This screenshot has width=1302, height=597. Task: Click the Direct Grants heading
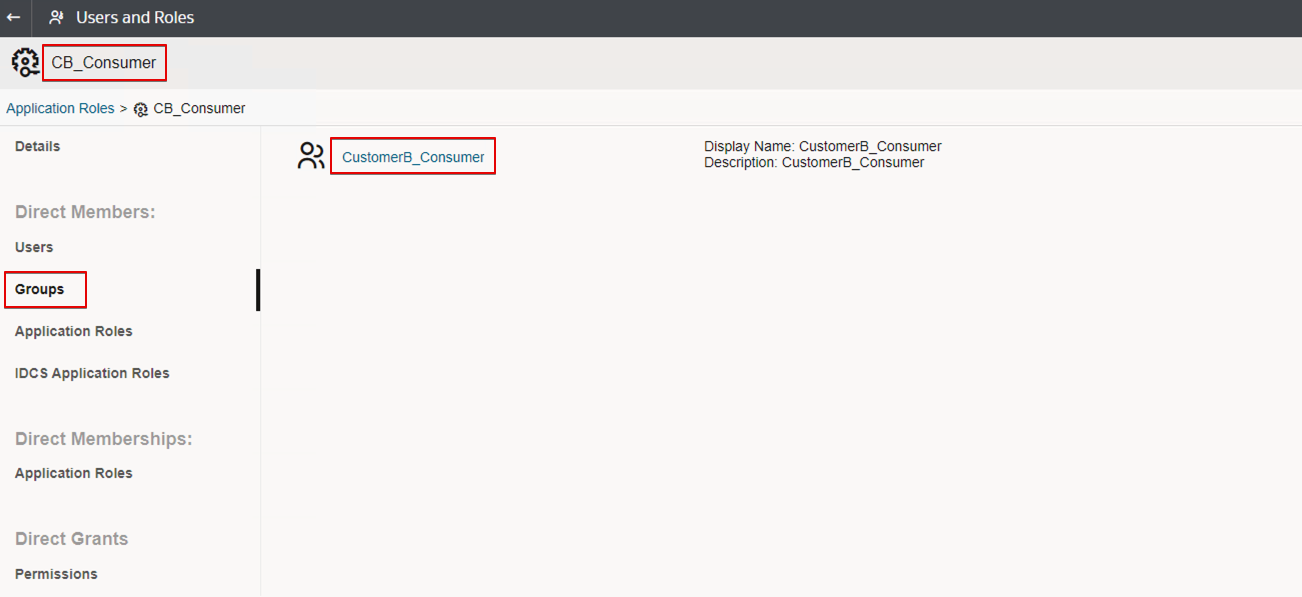[72, 539]
